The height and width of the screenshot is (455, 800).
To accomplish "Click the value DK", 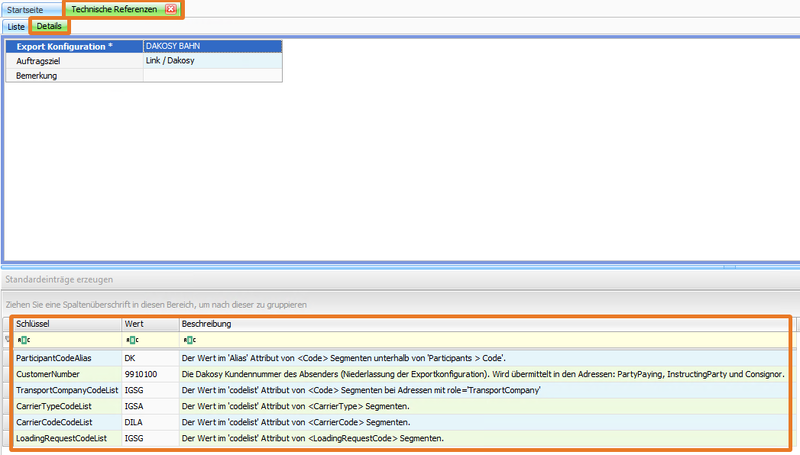I will (130, 358).
